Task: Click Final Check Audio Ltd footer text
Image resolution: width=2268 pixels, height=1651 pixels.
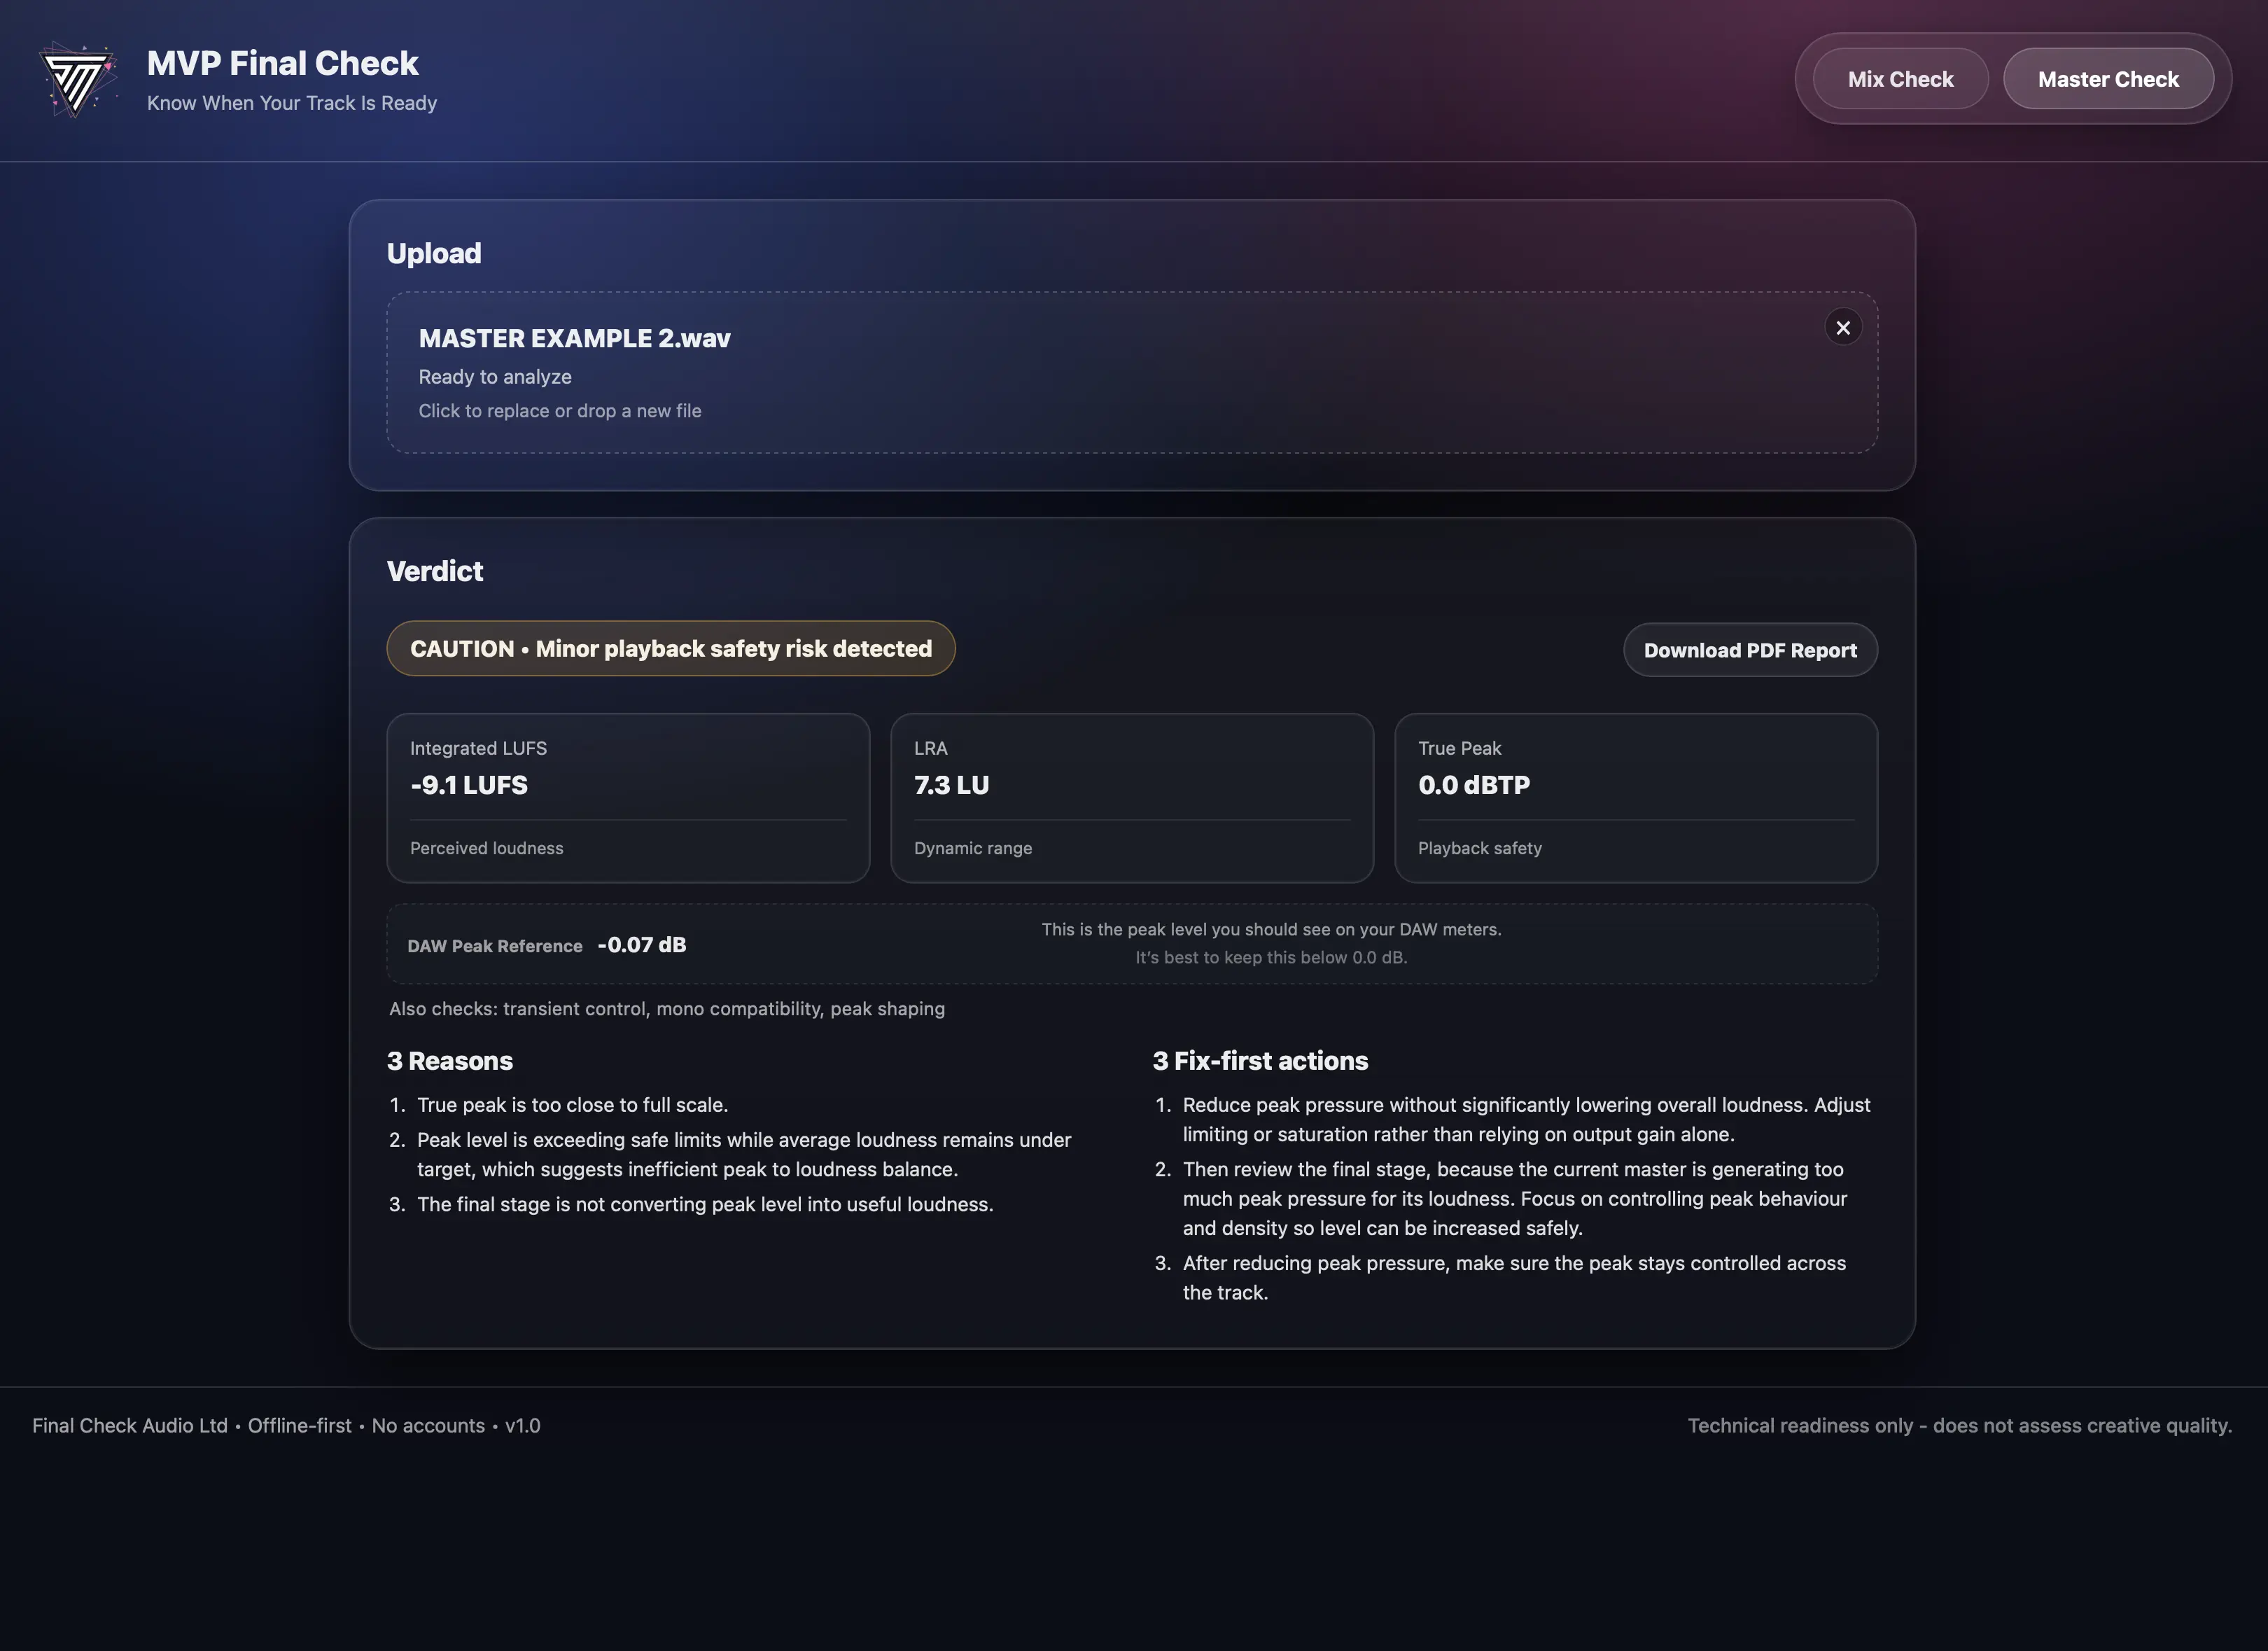Action: point(130,1425)
